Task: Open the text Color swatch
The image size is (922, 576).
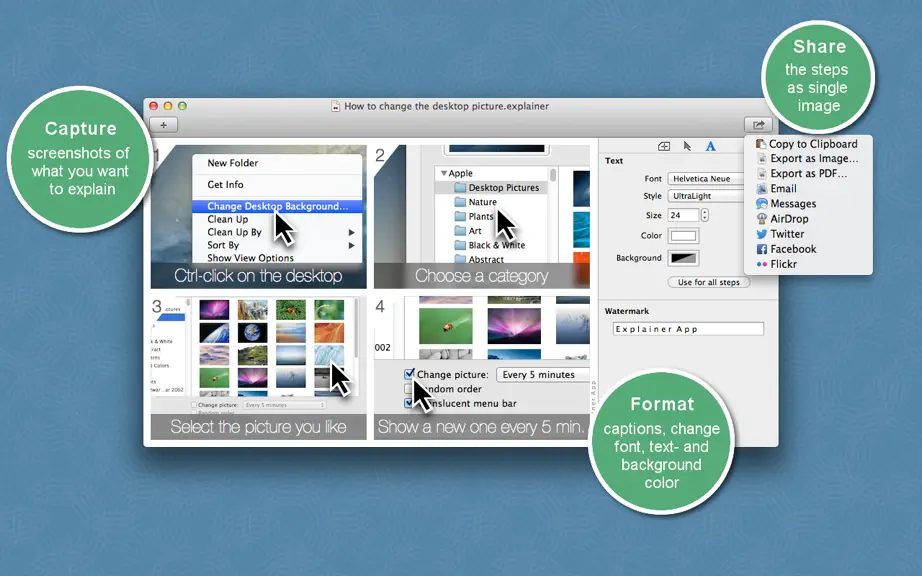Action: pyautogui.click(x=683, y=236)
